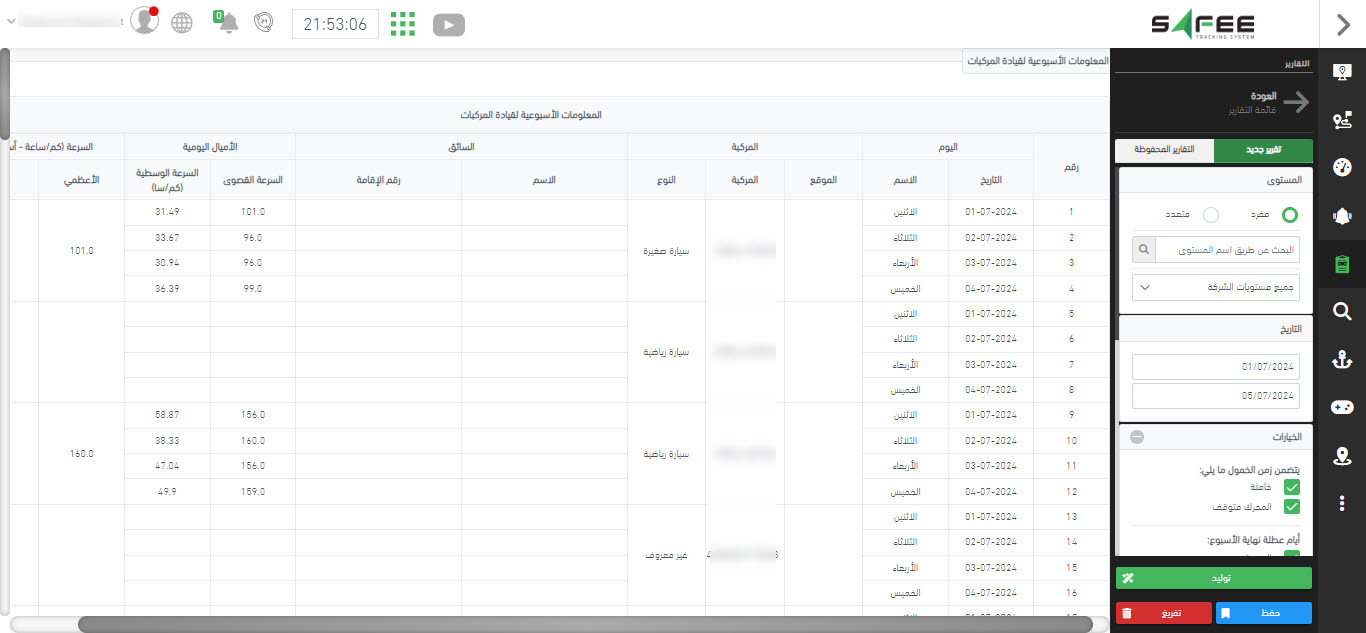Click the YouTube video play icon
1366x633 pixels.
click(x=449, y=24)
